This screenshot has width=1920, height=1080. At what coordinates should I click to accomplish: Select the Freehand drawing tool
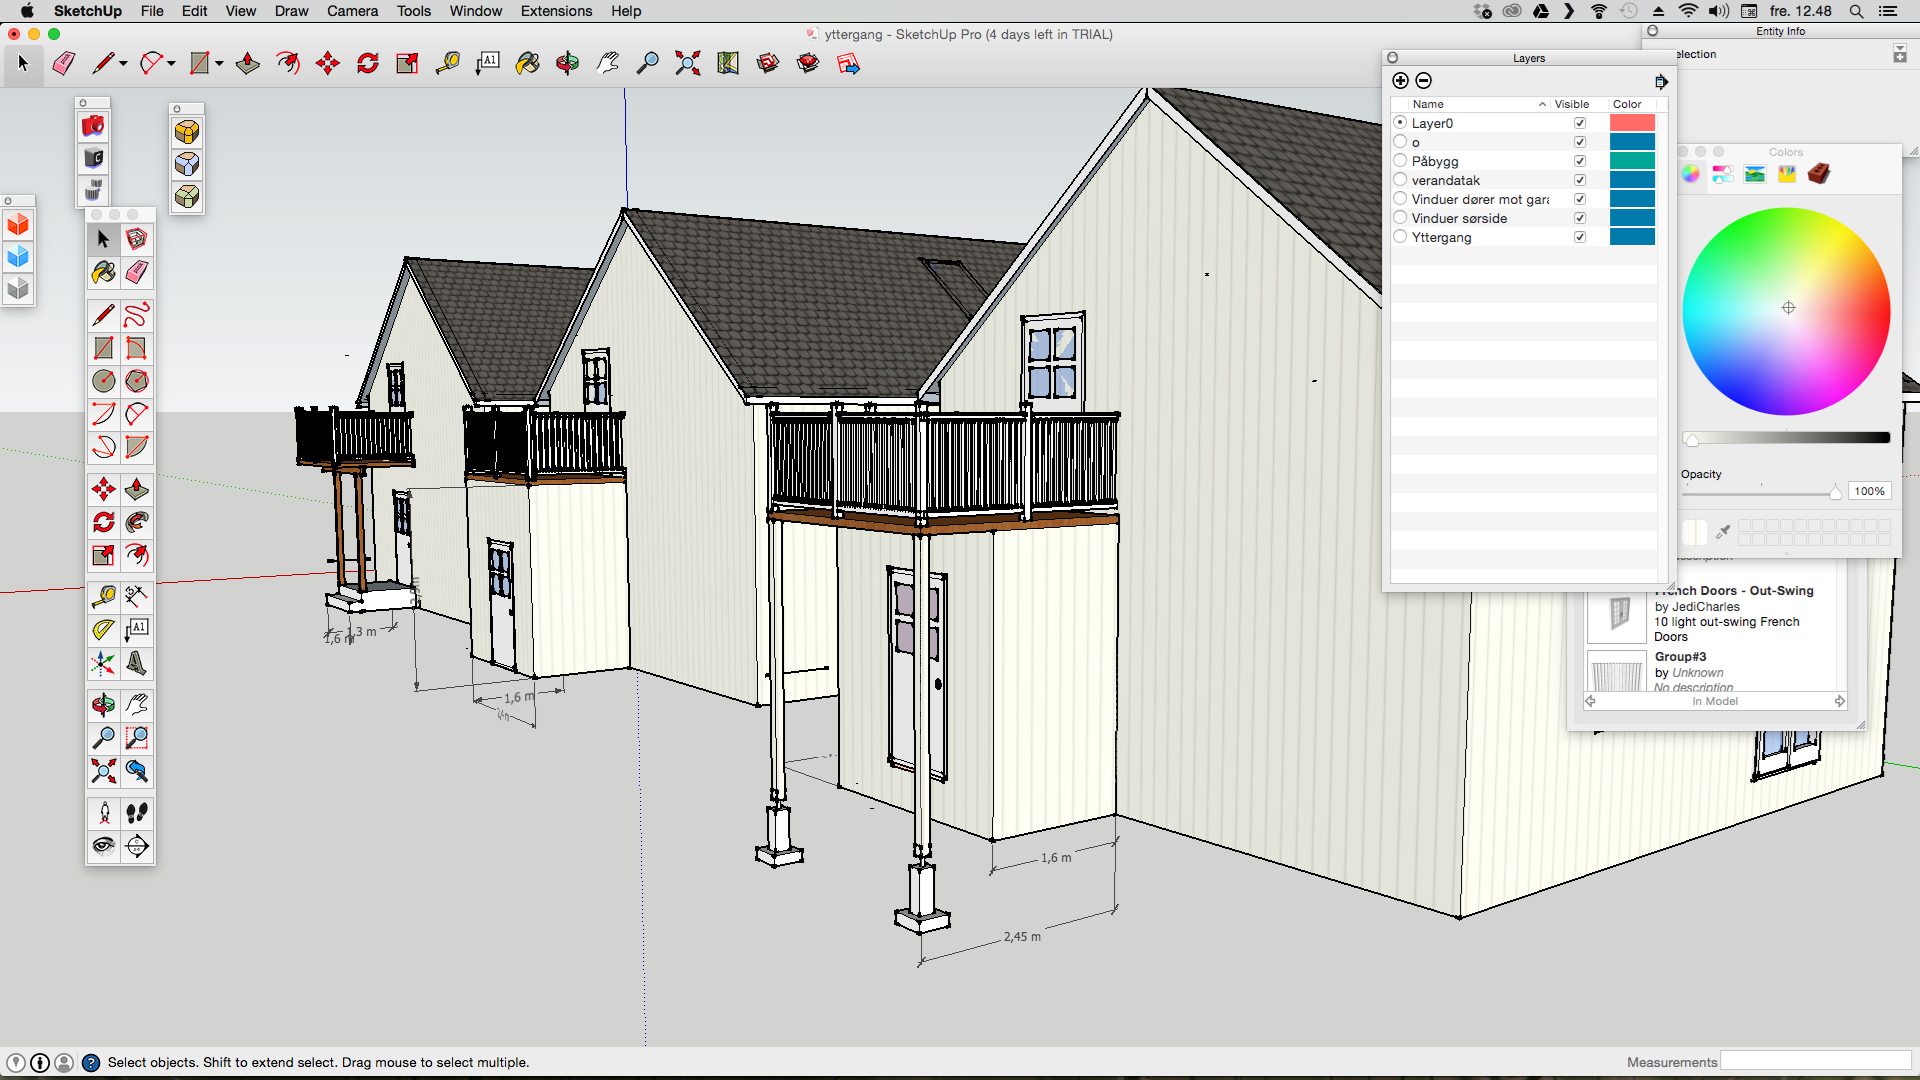137,315
